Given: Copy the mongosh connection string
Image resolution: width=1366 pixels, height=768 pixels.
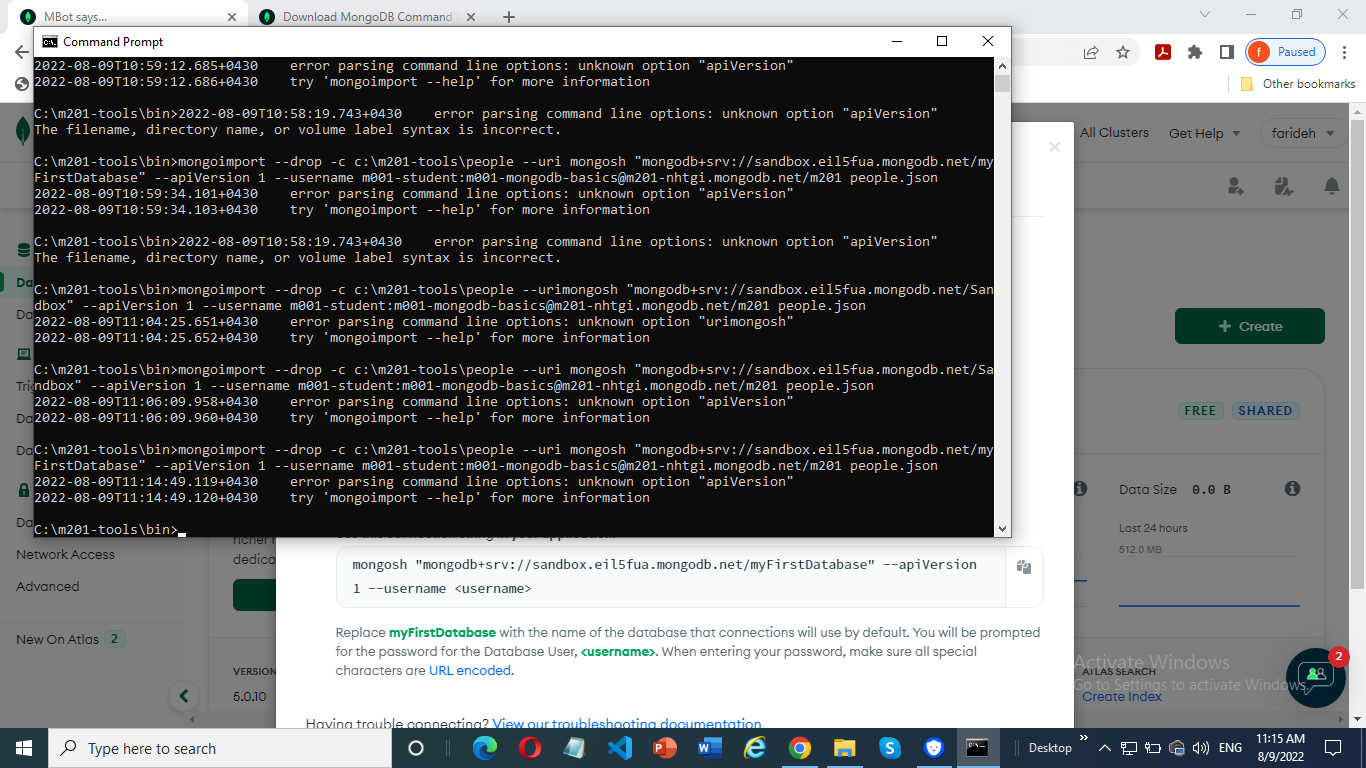Looking at the screenshot, I should 1023,565.
